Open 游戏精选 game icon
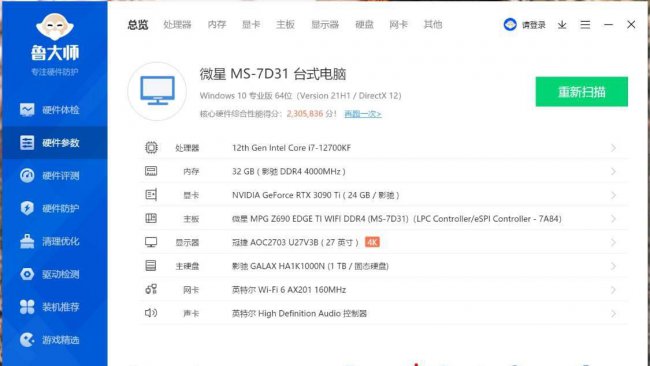Image resolution: width=650 pixels, height=366 pixels. [27, 340]
